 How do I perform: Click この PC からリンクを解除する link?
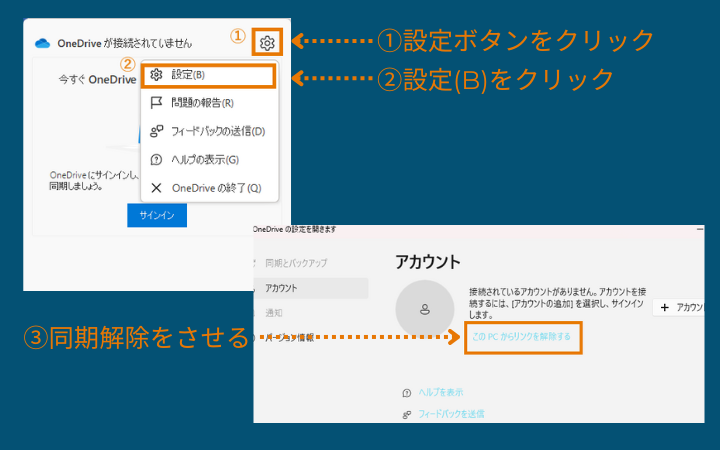[x=522, y=337]
